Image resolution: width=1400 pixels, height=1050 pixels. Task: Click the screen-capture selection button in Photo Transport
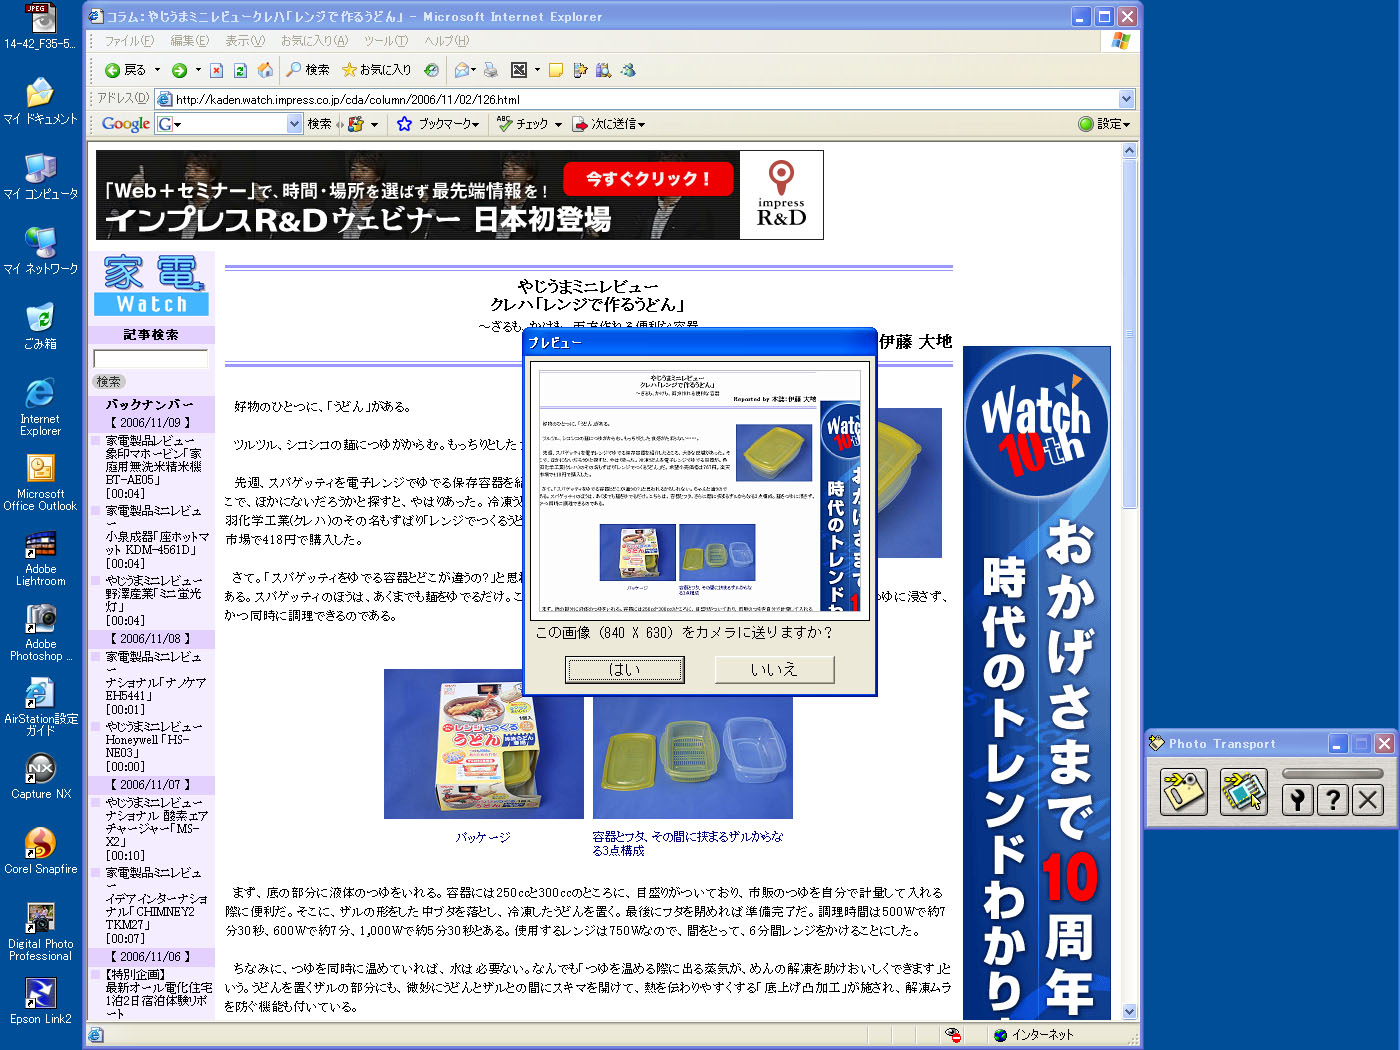click(x=1244, y=793)
